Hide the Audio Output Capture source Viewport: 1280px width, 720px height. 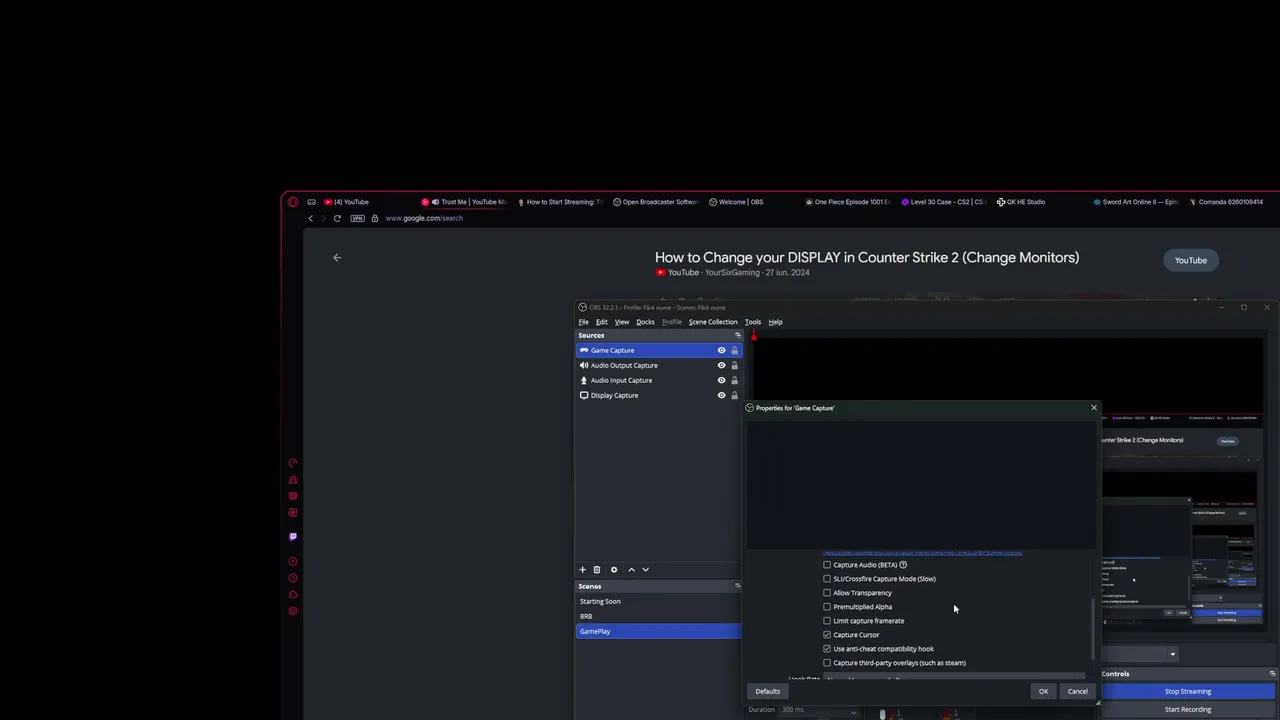point(721,366)
